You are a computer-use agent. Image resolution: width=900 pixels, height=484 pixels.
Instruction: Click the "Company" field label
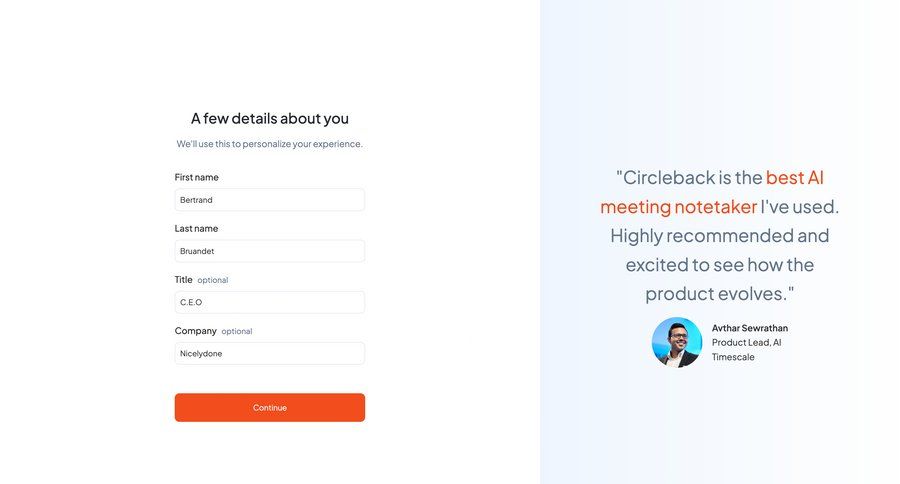(196, 331)
